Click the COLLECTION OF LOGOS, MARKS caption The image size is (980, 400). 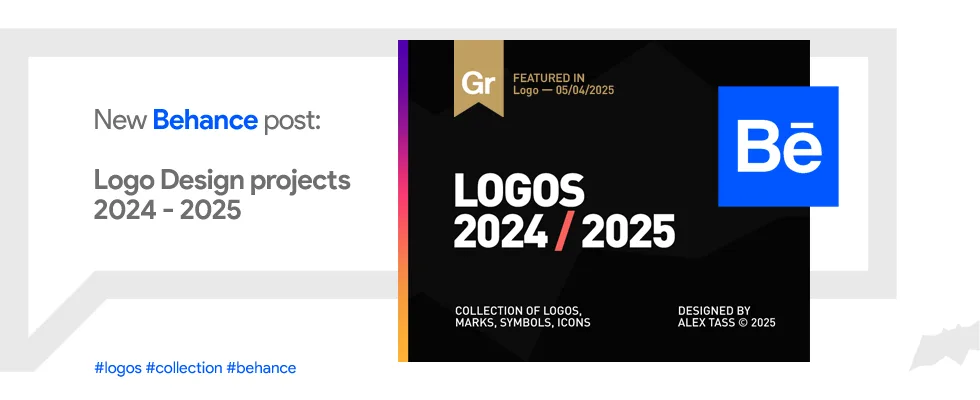pos(522,317)
